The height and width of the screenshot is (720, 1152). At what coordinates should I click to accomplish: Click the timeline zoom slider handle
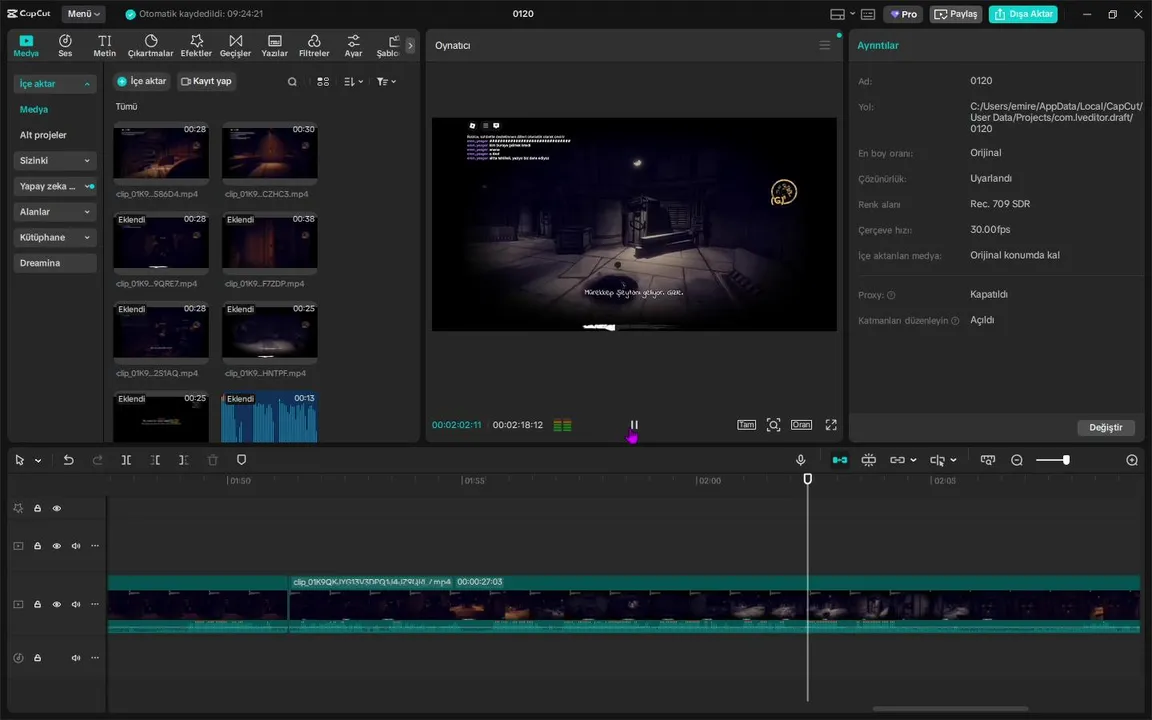tap(1066, 460)
